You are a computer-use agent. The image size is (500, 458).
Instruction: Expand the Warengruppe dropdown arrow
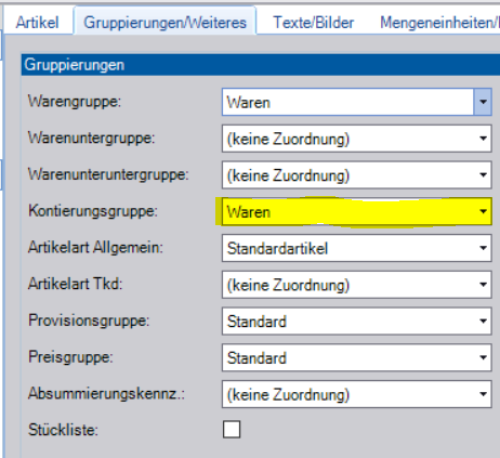[x=483, y=102]
